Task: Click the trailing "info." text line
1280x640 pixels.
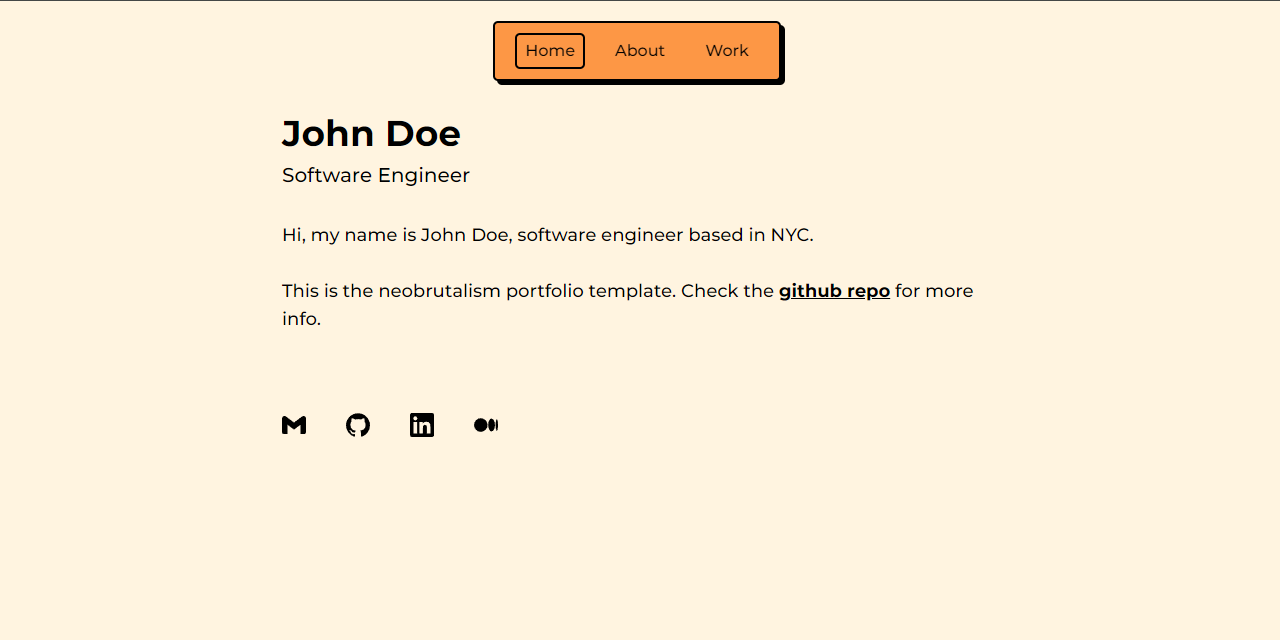Action: 301,319
